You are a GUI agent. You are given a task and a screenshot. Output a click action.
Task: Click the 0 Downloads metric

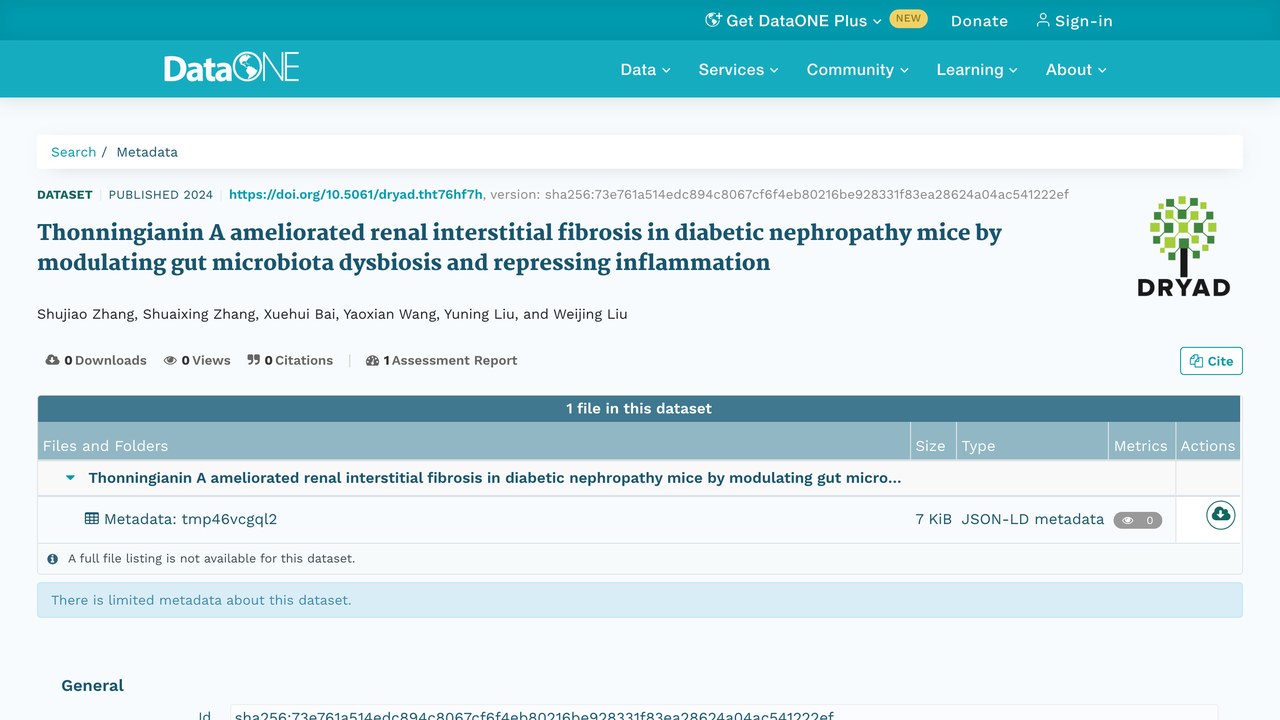coord(96,360)
